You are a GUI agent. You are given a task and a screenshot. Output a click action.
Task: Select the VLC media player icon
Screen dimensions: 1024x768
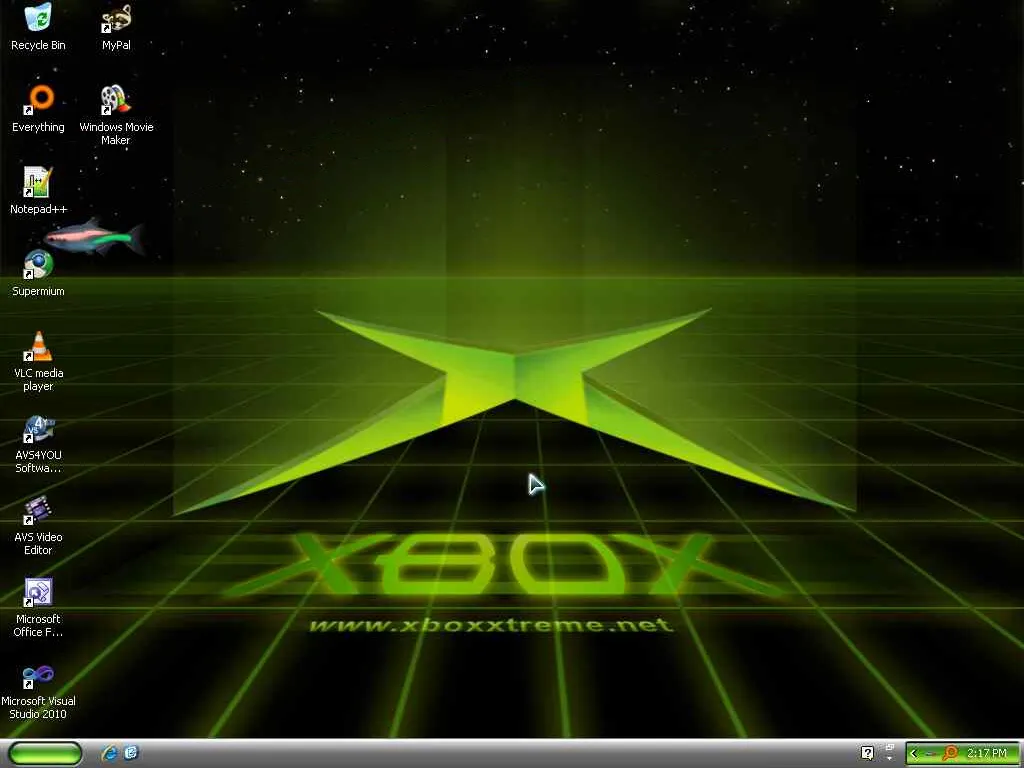point(38,362)
